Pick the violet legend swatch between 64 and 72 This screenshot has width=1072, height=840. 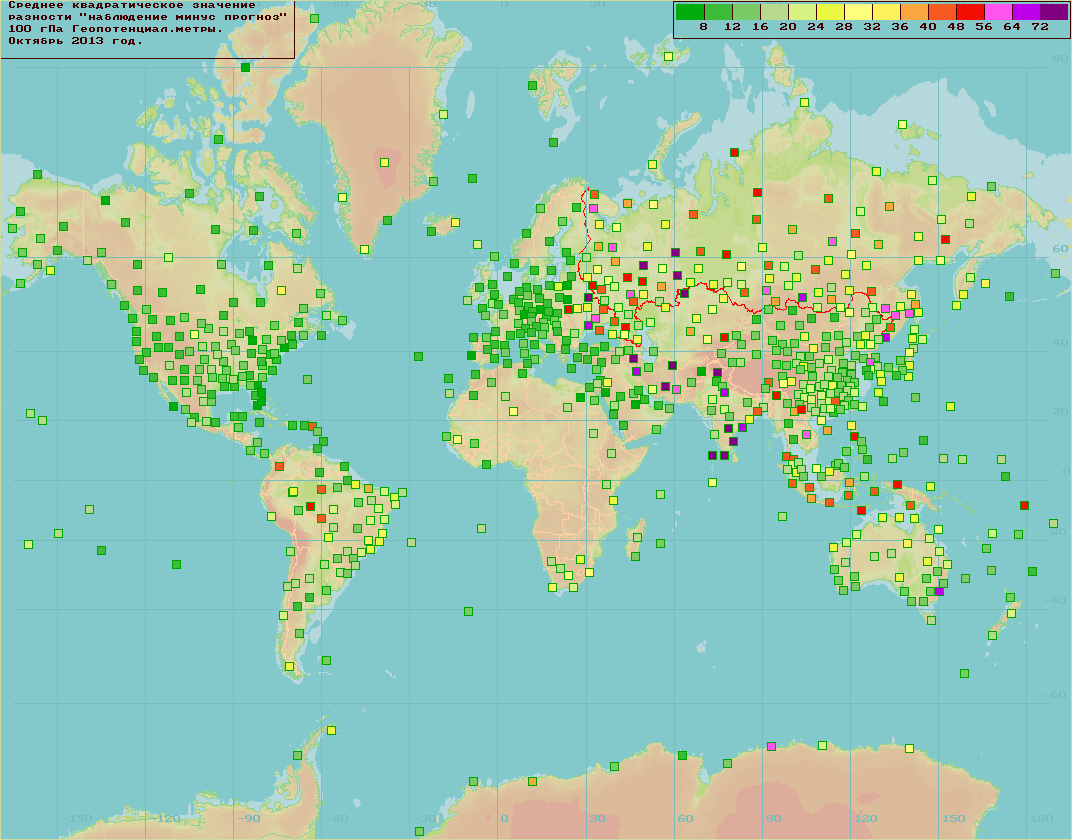tap(1026, 11)
